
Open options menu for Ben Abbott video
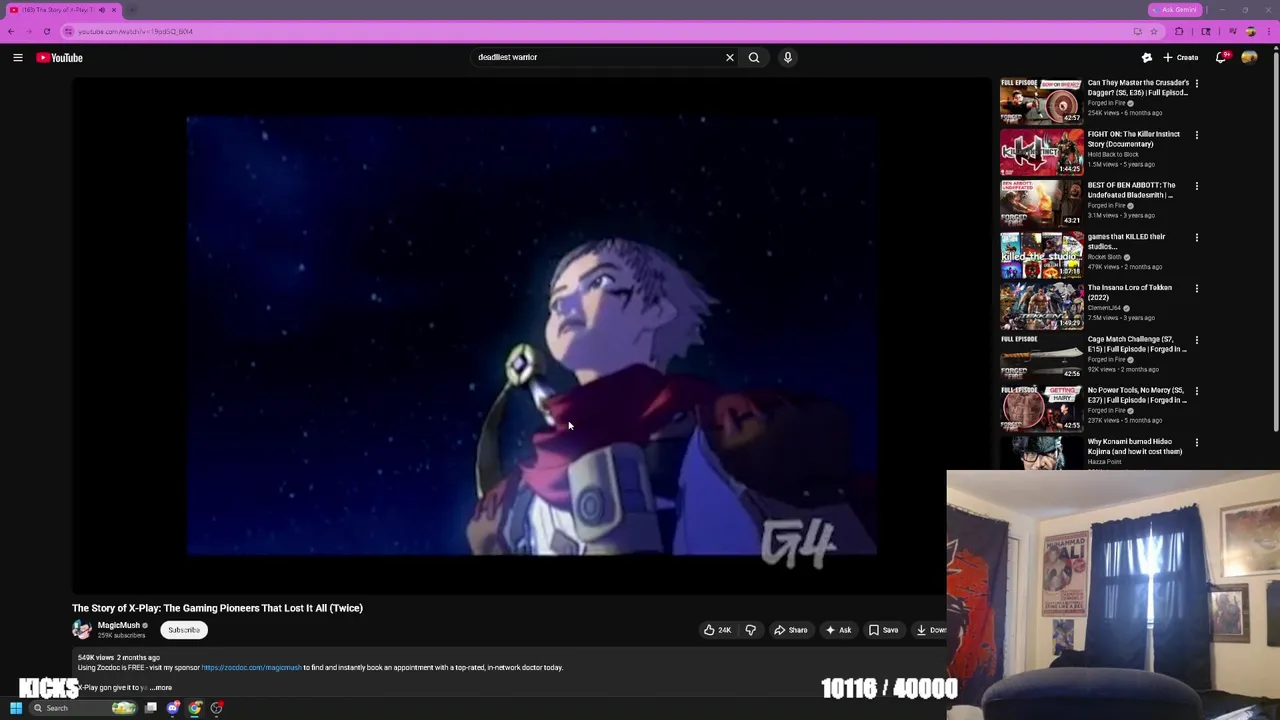(x=1197, y=186)
